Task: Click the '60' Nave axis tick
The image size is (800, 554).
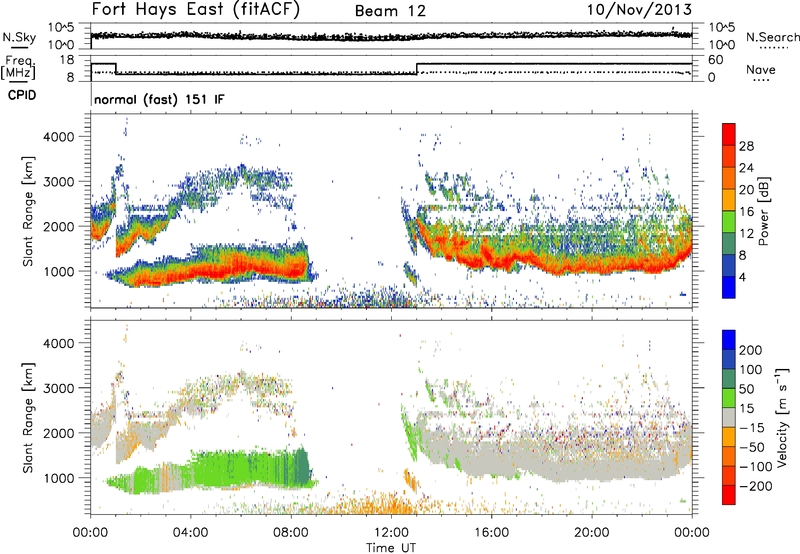Action: click(715, 60)
